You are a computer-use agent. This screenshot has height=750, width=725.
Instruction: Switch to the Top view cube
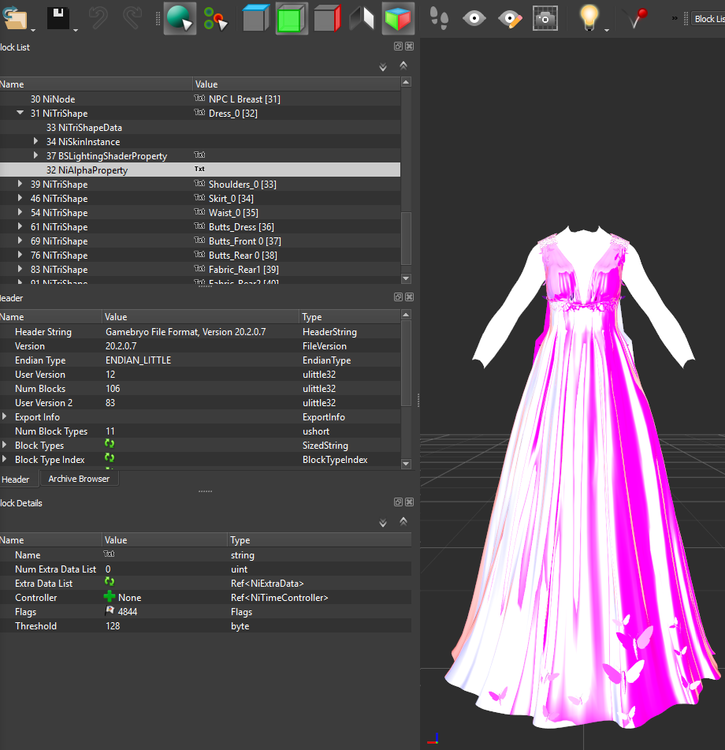click(x=256, y=18)
